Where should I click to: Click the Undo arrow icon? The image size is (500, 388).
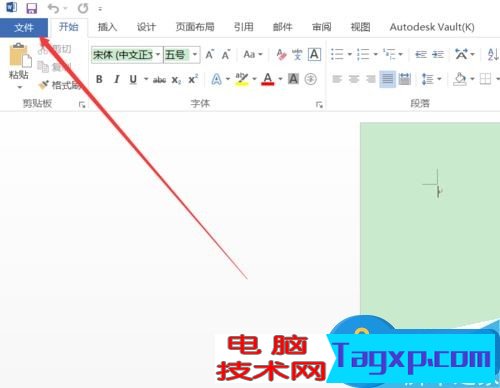point(53,8)
